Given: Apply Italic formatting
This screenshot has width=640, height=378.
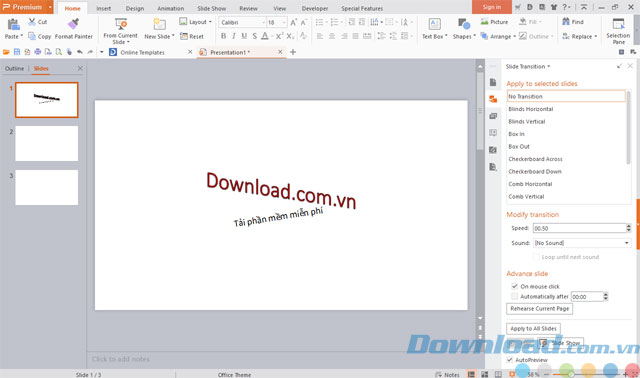Looking at the screenshot, I should point(233,36).
